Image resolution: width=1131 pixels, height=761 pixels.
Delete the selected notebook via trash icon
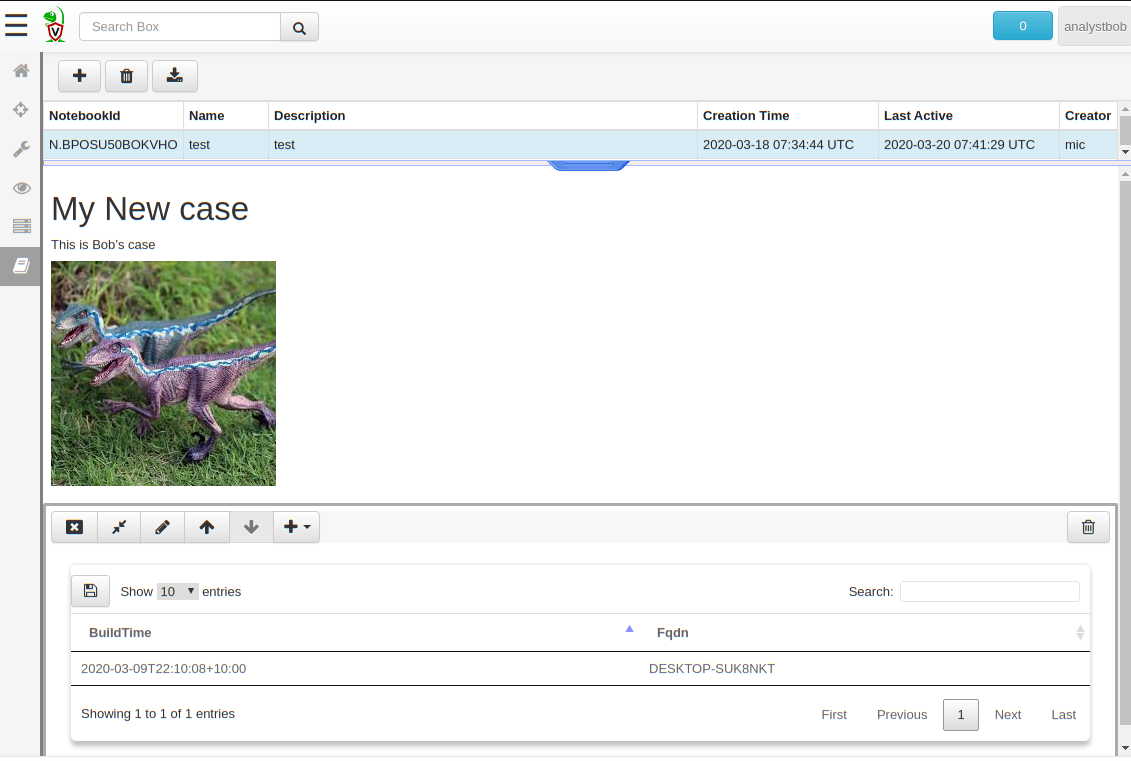point(126,76)
